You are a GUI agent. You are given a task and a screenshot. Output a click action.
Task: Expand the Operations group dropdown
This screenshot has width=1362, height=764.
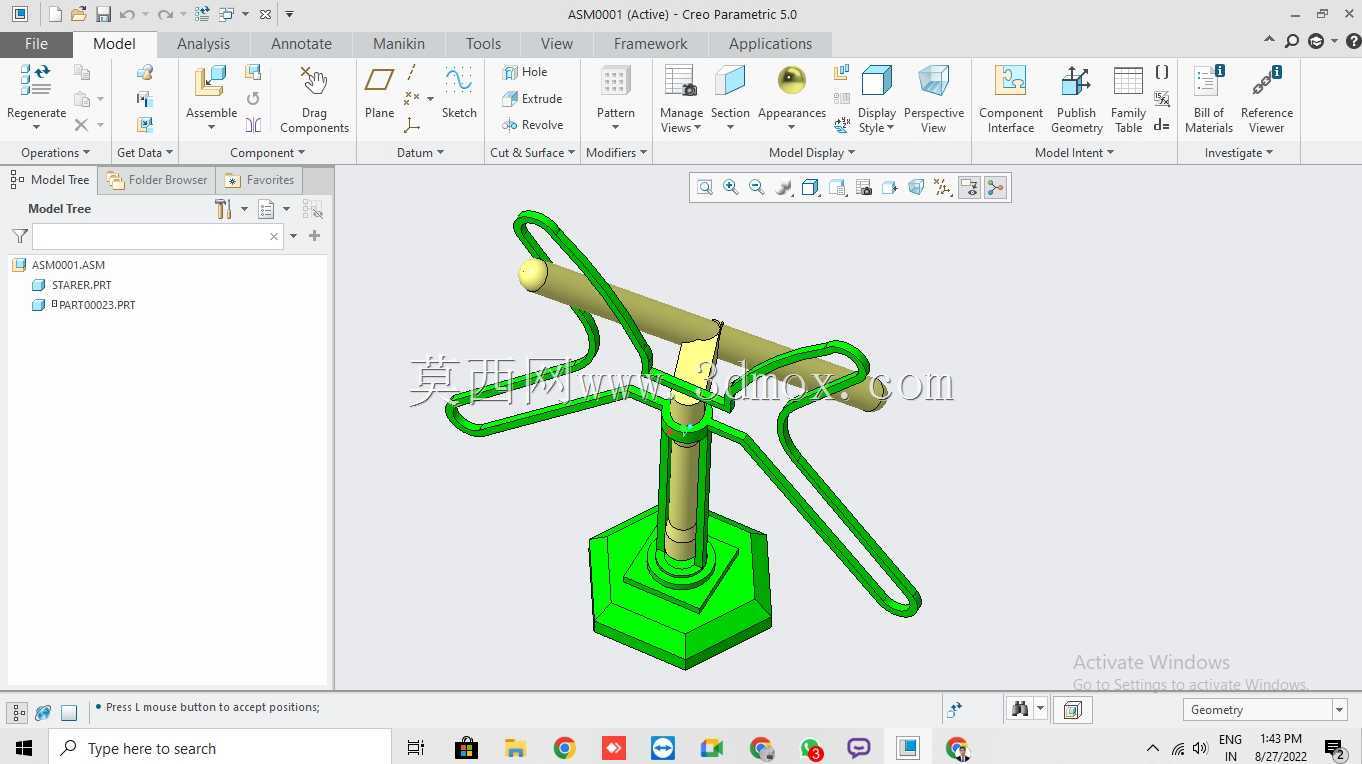coord(55,153)
